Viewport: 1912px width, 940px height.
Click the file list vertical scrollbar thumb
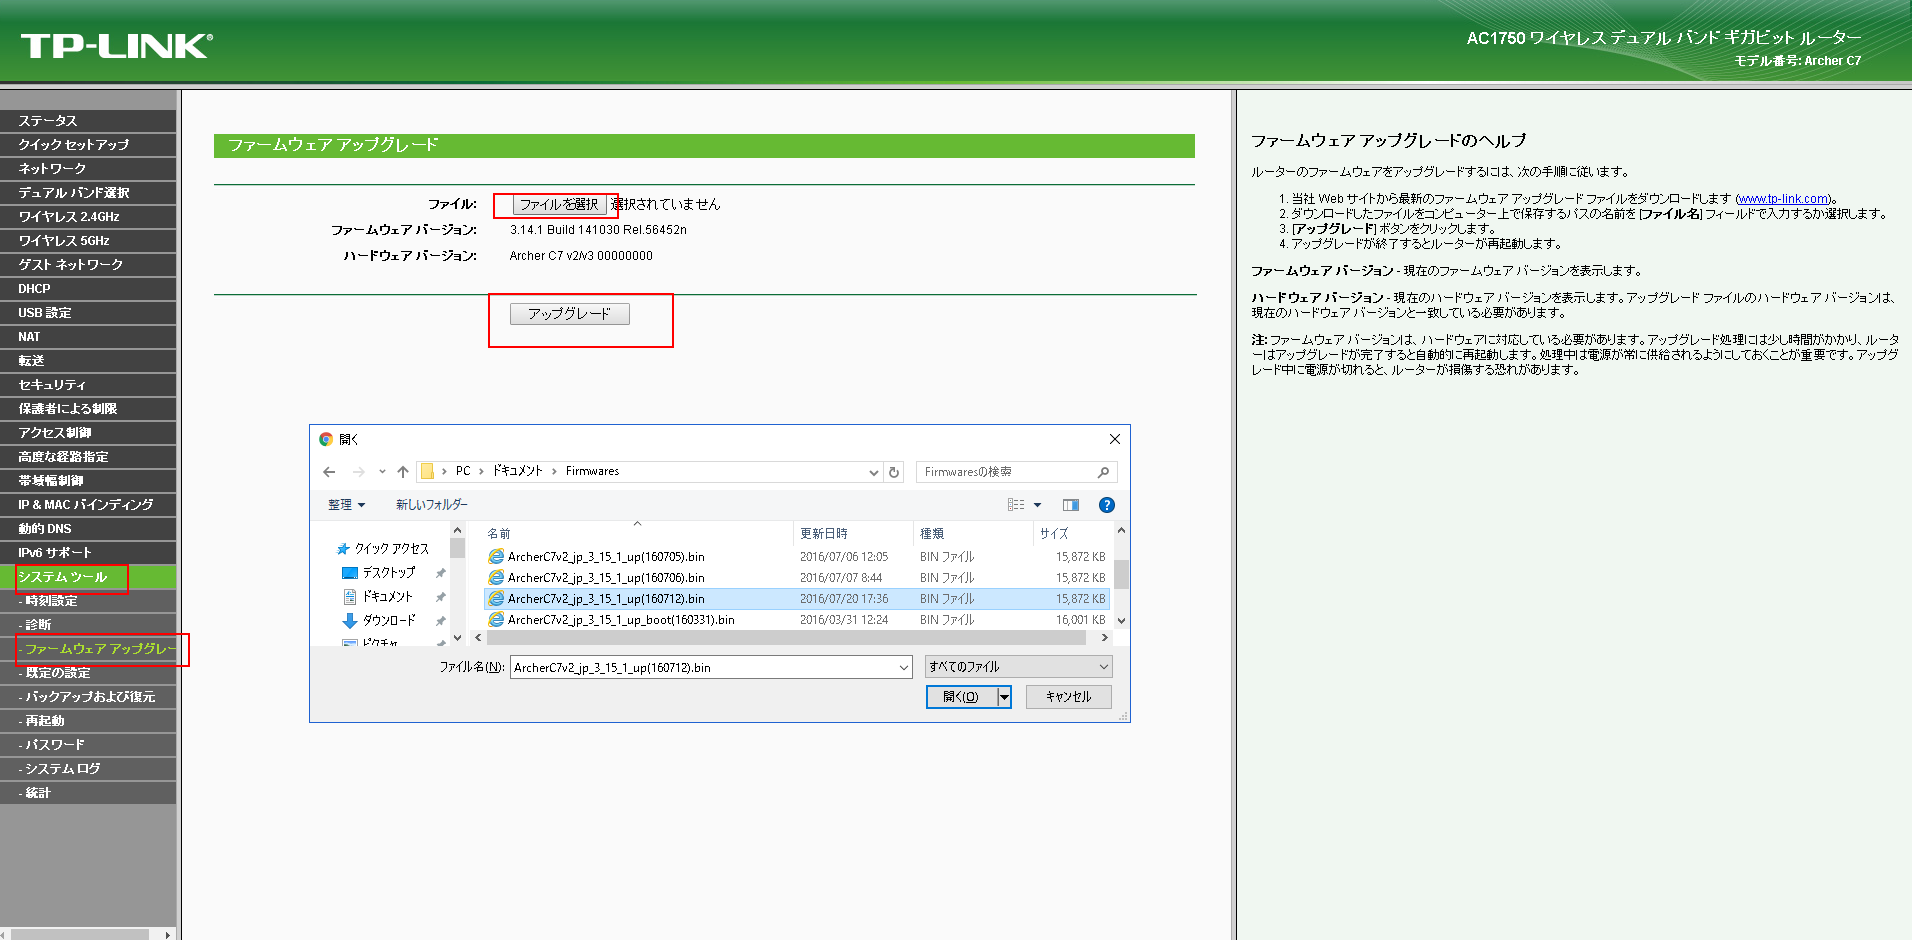tap(1121, 573)
